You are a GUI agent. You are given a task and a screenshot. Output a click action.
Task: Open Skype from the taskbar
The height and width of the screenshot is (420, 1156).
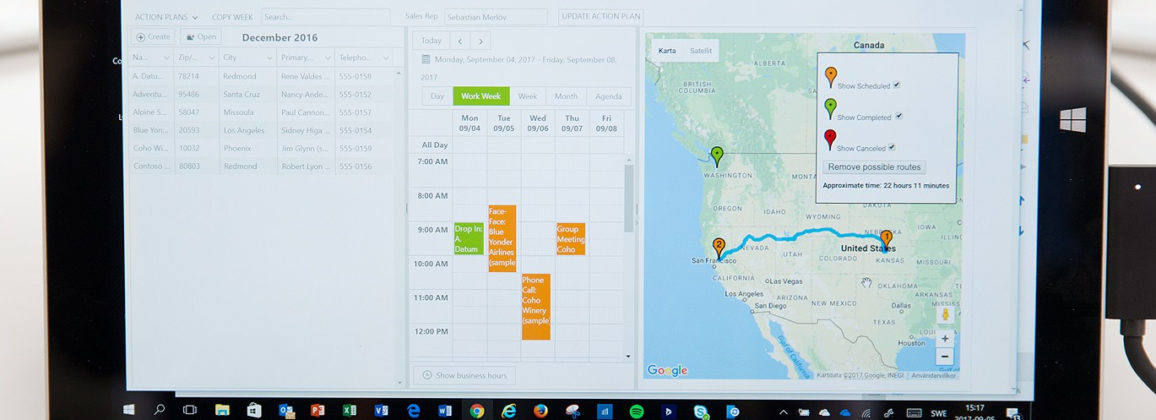(700, 412)
